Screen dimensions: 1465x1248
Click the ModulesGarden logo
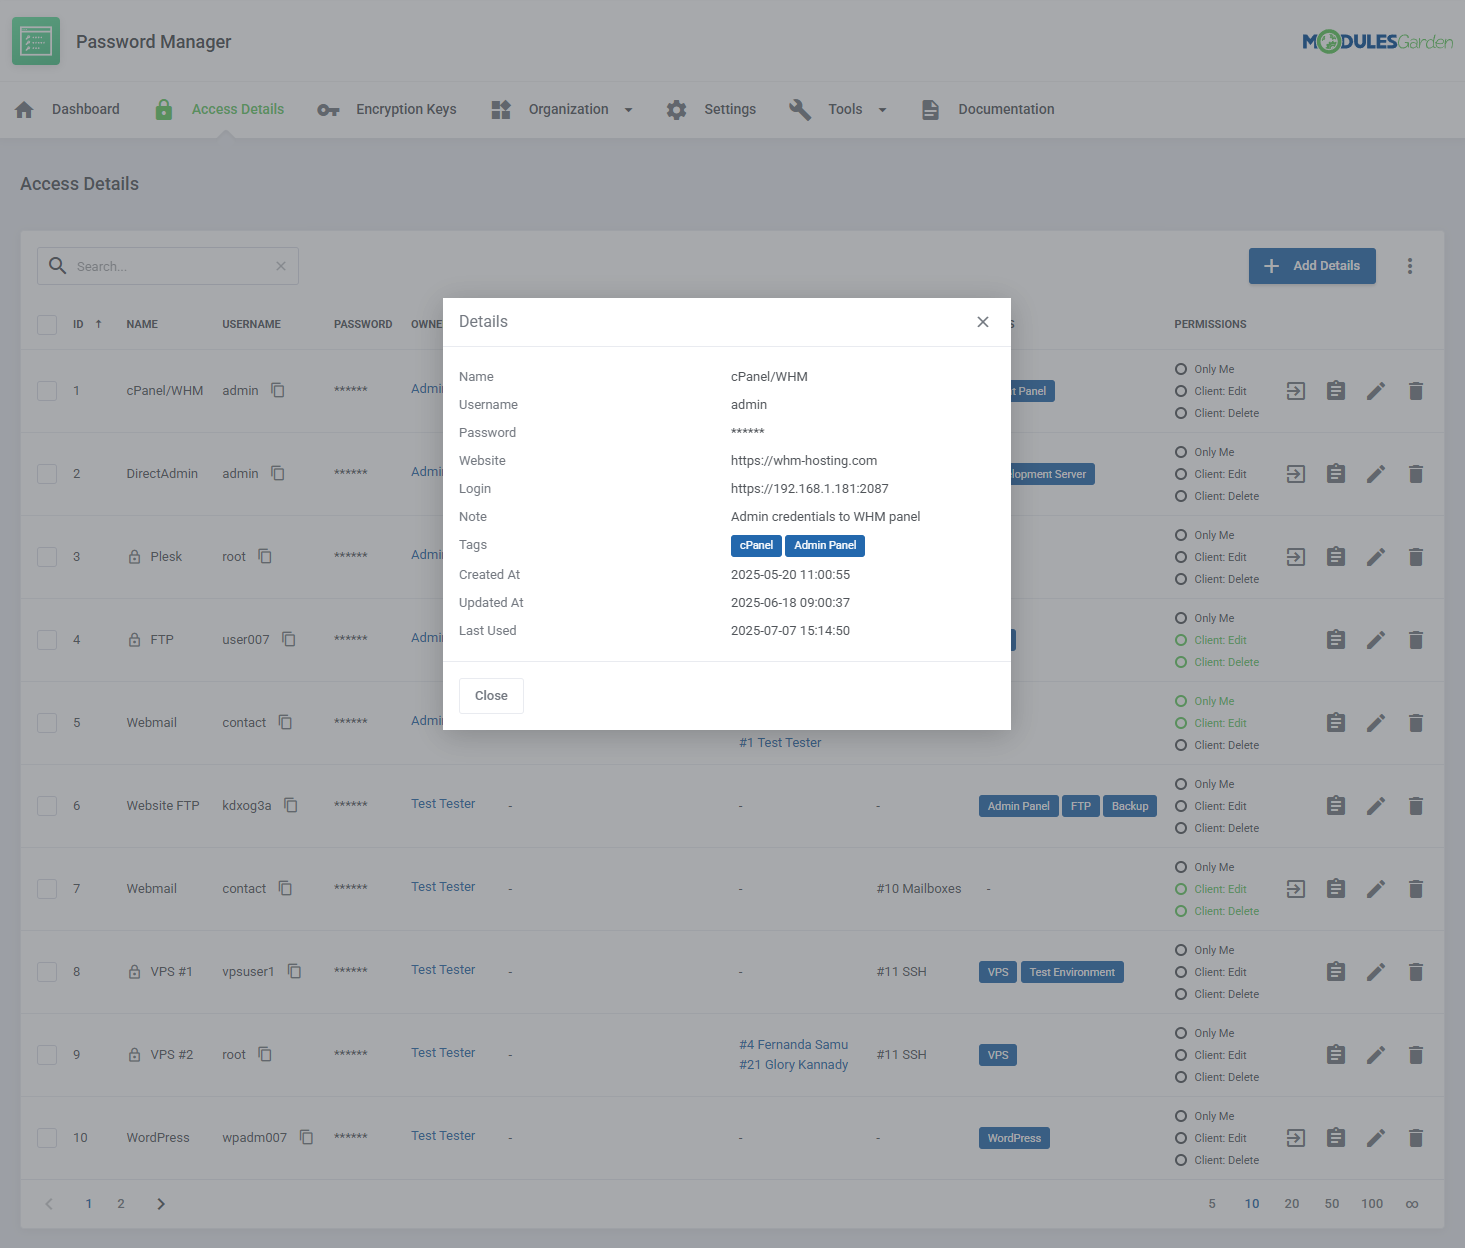pyautogui.click(x=1377, y=42)
